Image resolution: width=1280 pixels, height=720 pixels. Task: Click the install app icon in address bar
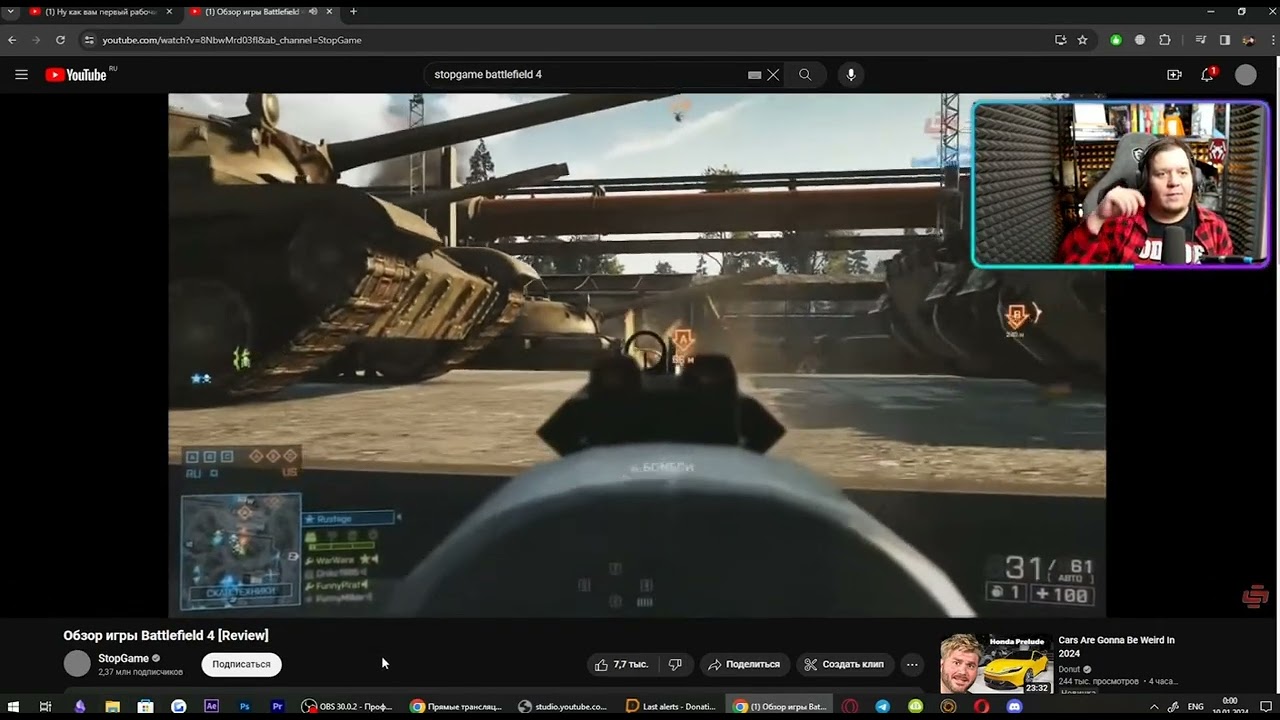(1060, 40)
